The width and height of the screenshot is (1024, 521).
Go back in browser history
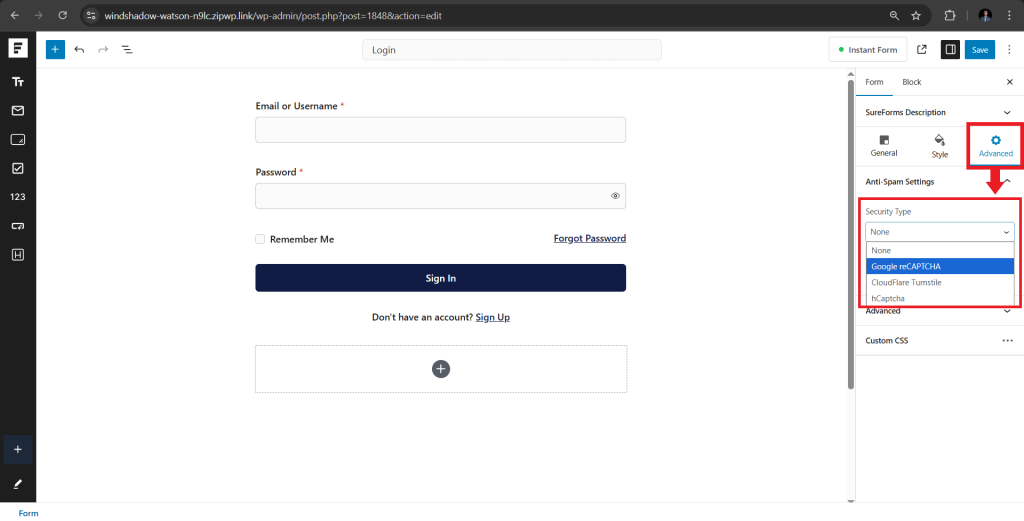coord(15,15)
